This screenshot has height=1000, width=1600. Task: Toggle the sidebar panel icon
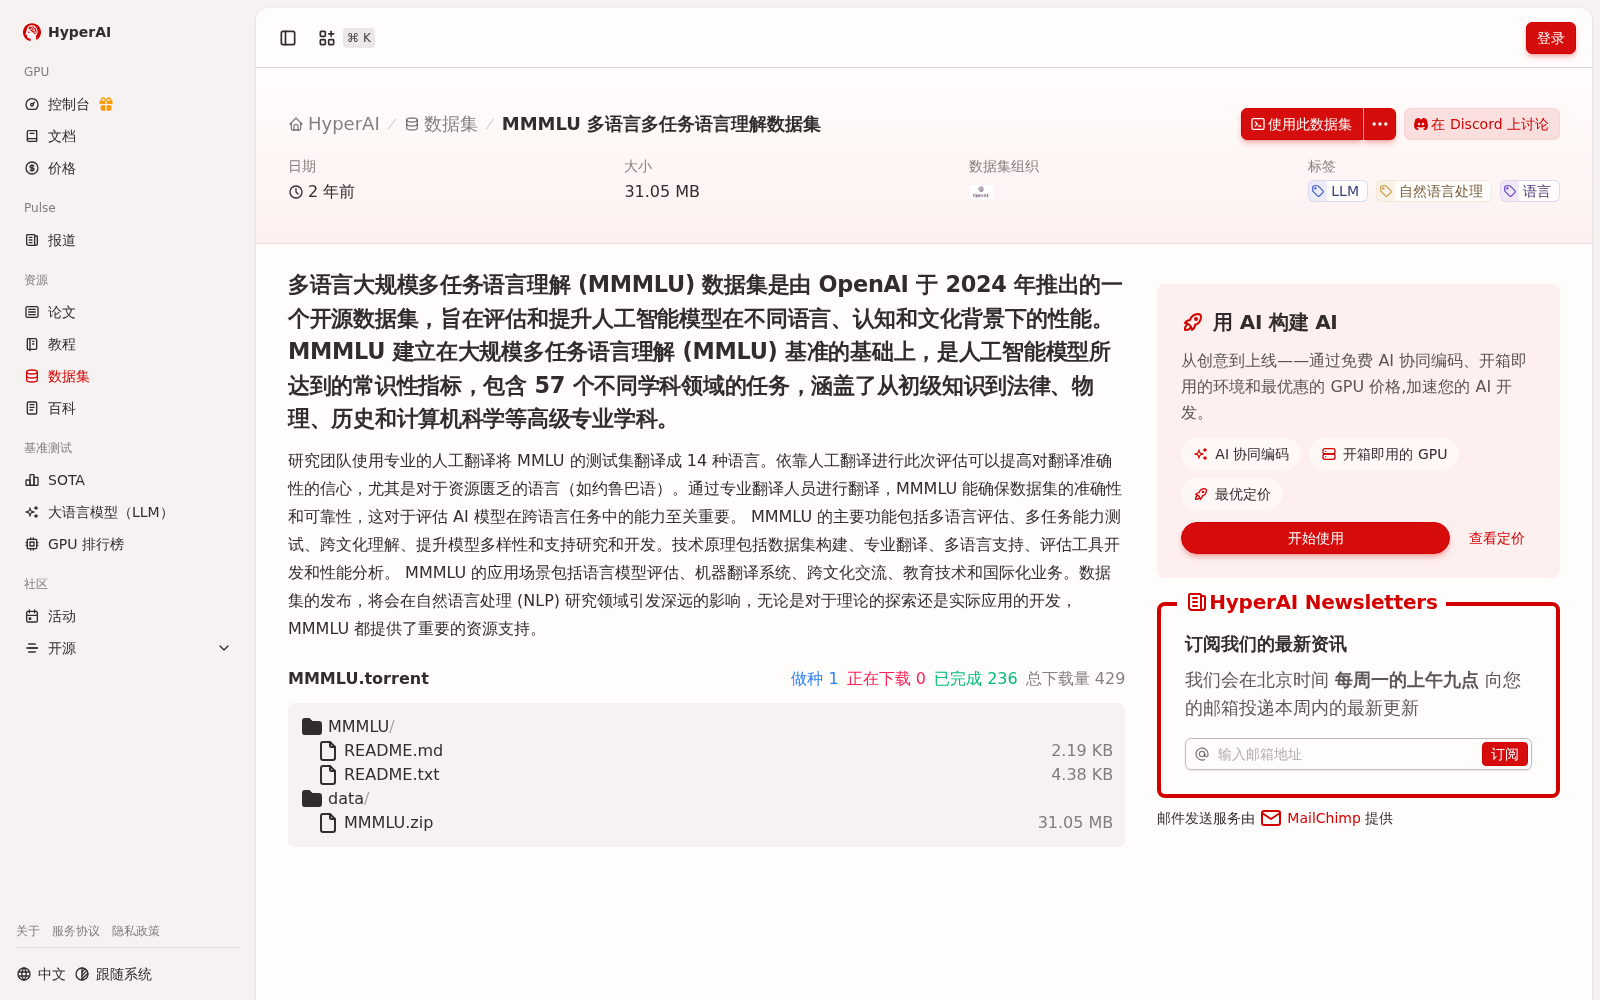coord(288,38)
